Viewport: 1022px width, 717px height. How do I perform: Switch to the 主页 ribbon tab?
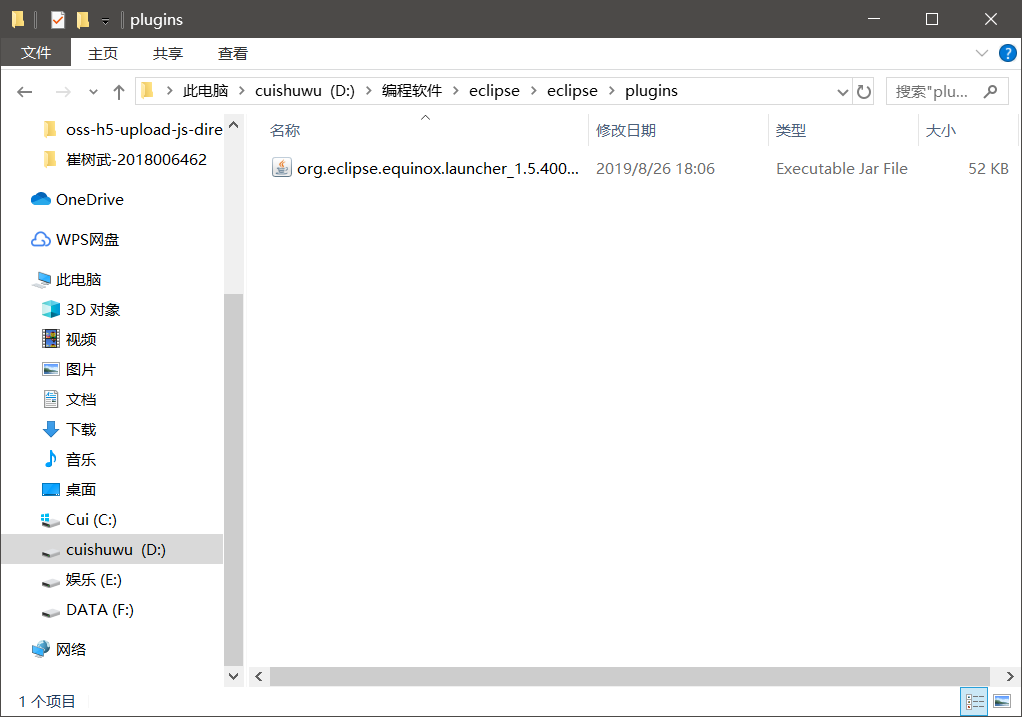point(103,53)
